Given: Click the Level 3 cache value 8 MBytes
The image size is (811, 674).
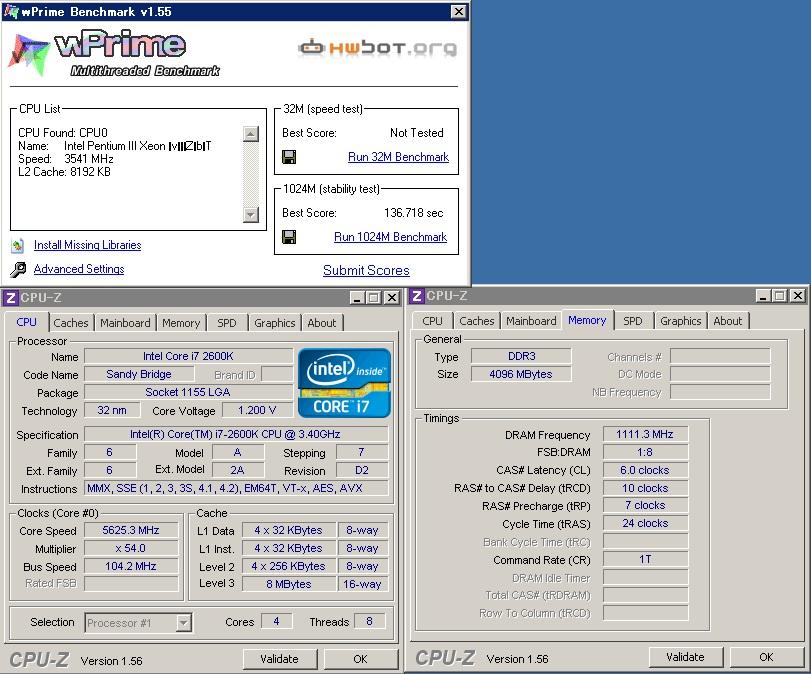Looking at the screenshot, I should tap(289, 584).
